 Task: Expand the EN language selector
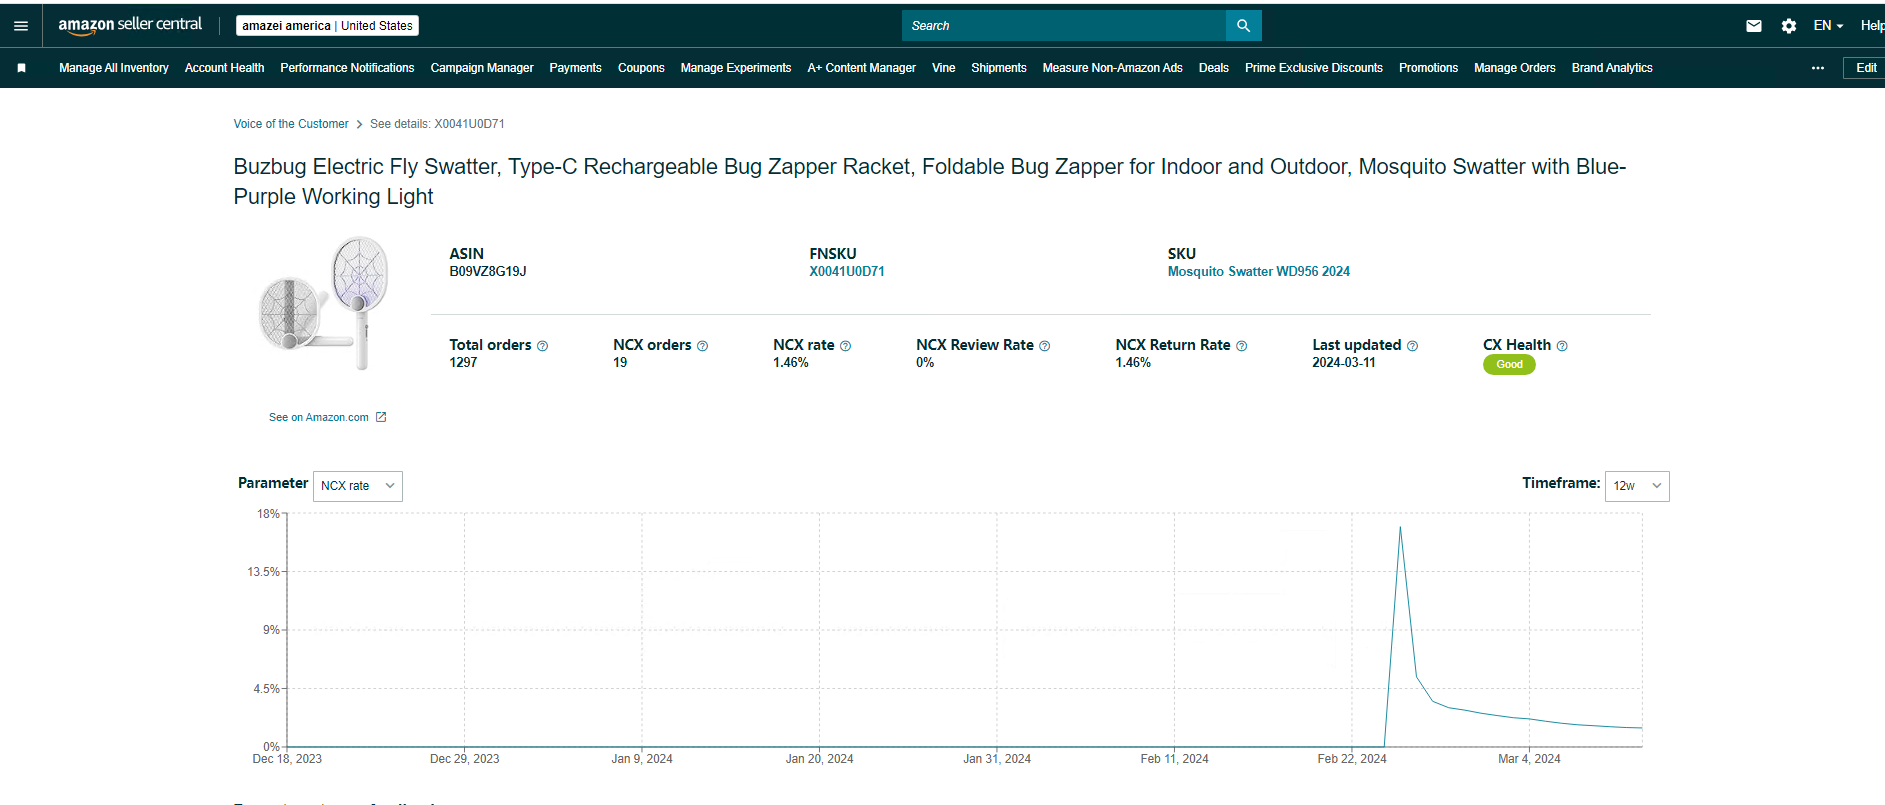1828,26
